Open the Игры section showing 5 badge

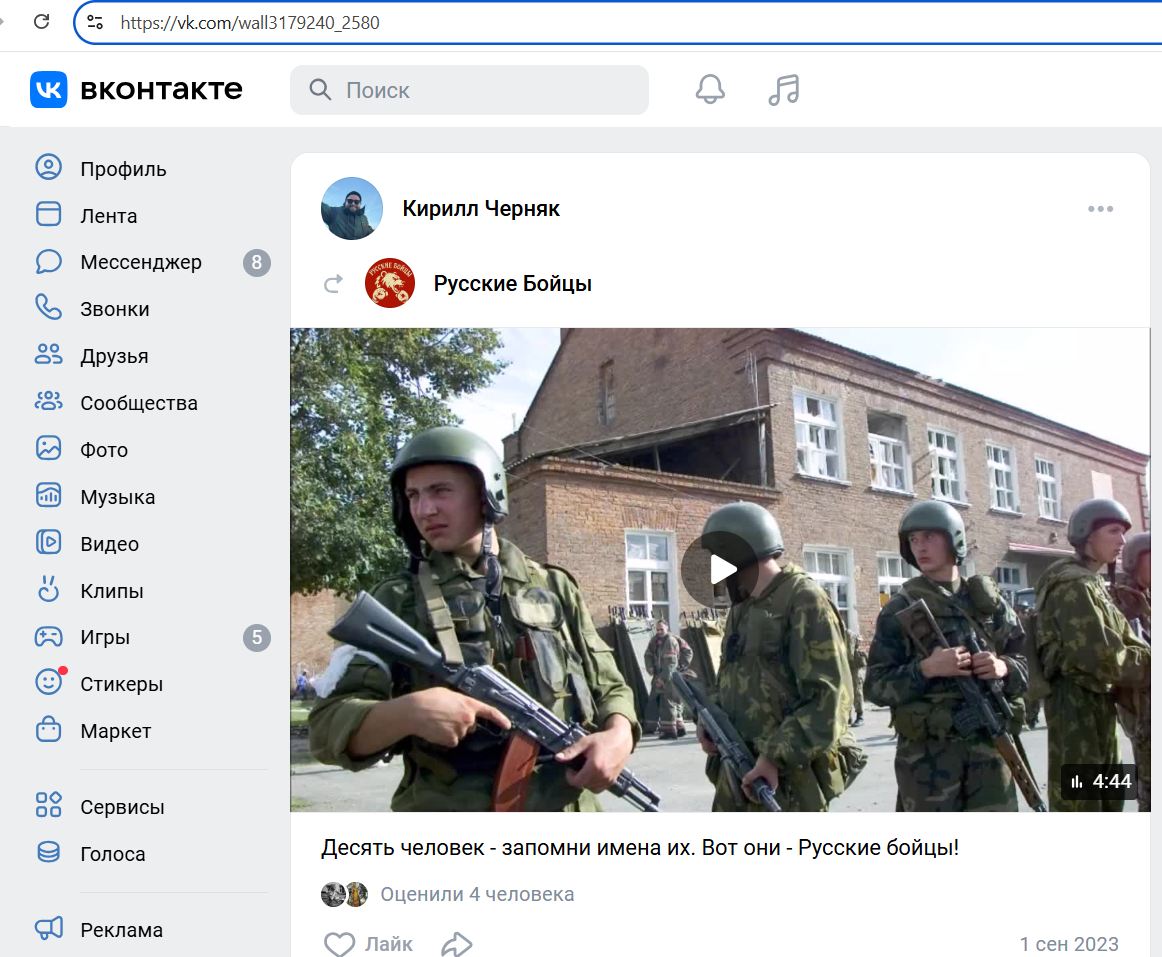104,637
